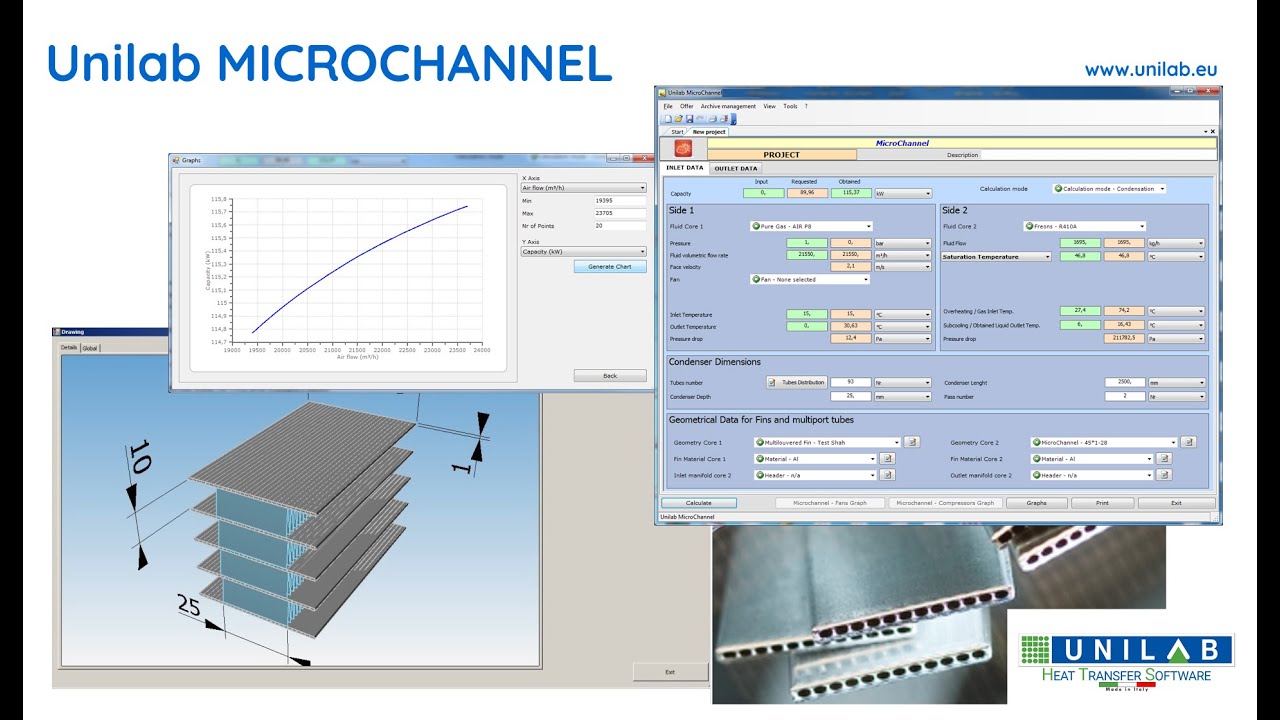Click the Min field in Graphs window
This screenshot has height=720, width=1280.
tap(620, 201)
